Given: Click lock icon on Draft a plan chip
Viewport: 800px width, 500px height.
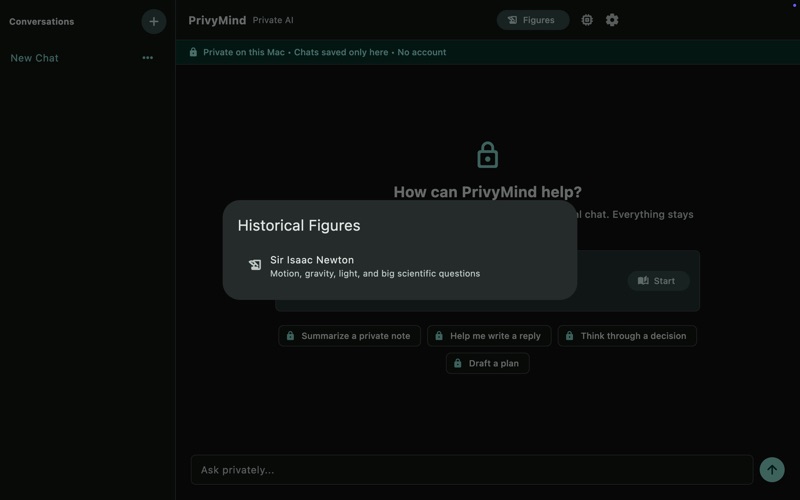Looking at the screenshot, I should point(458,363).
